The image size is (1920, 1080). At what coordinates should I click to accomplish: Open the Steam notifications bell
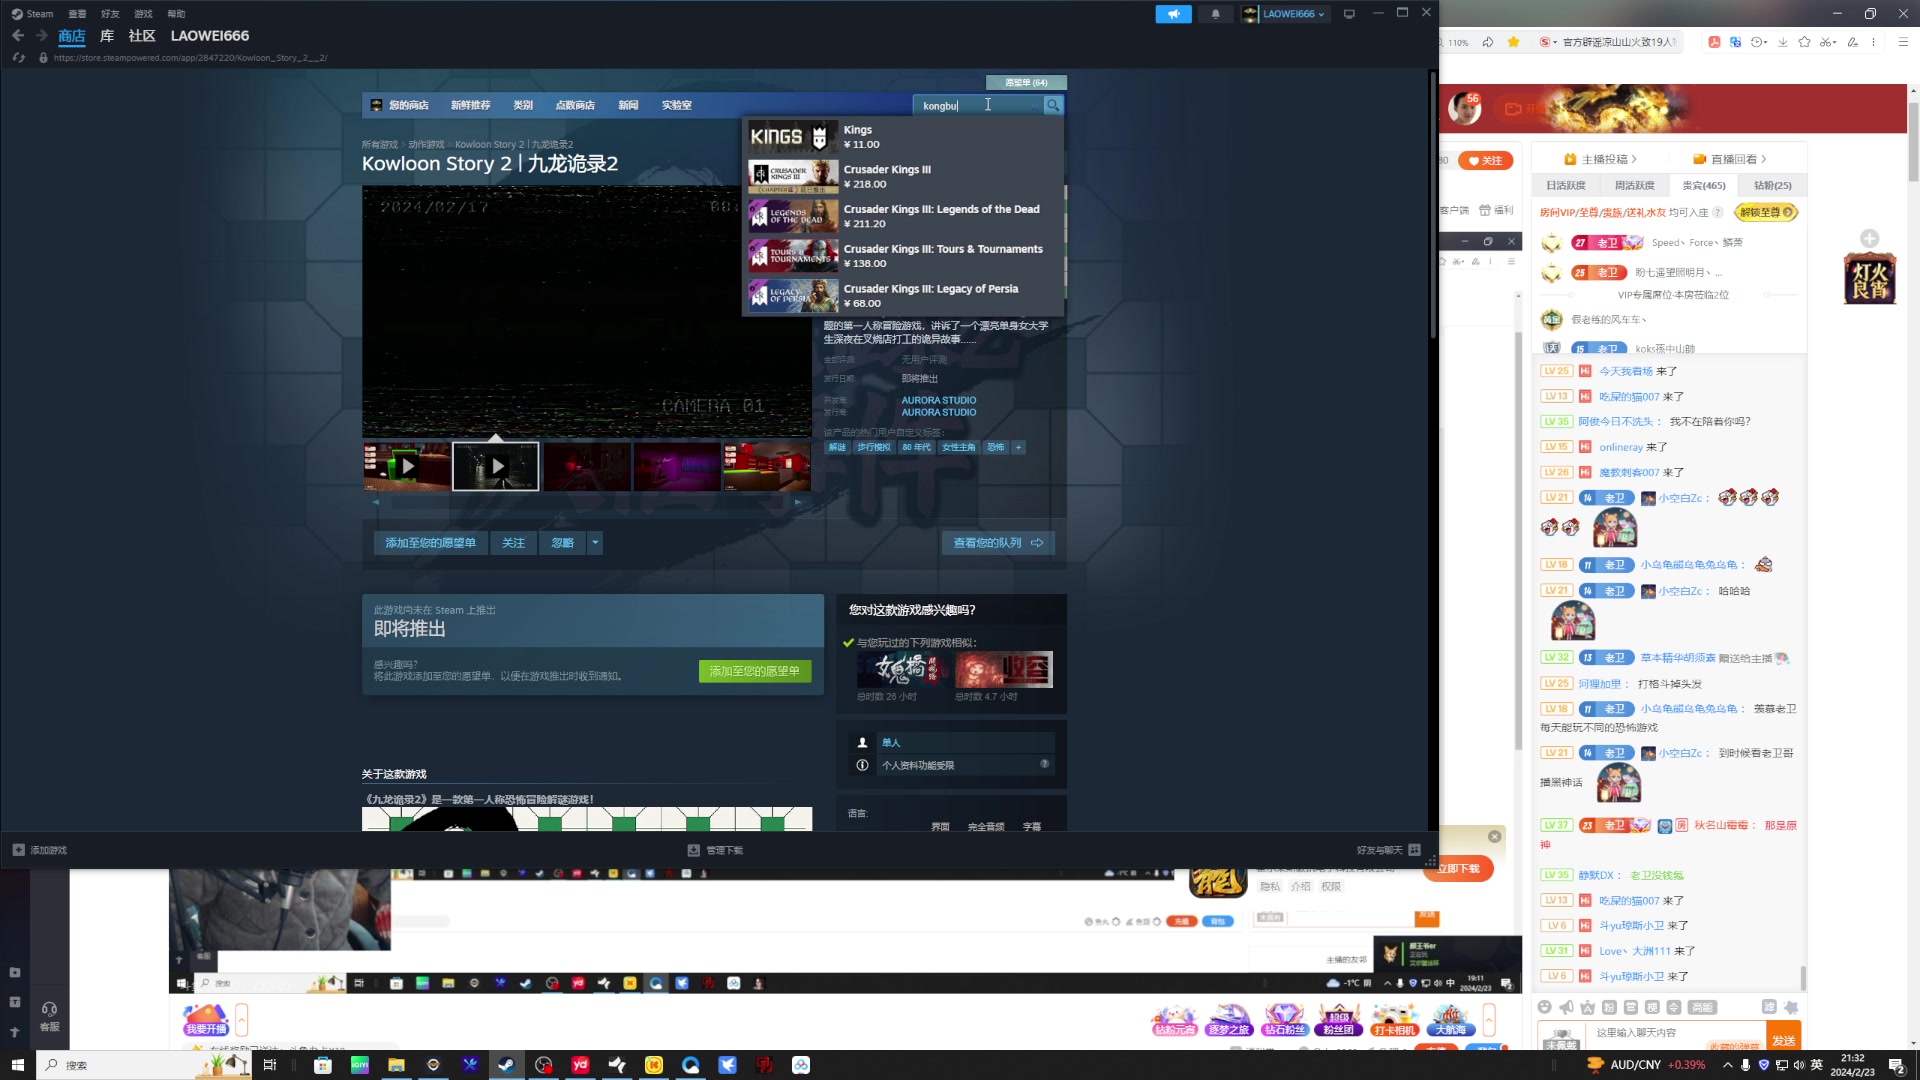point(1215,14)
